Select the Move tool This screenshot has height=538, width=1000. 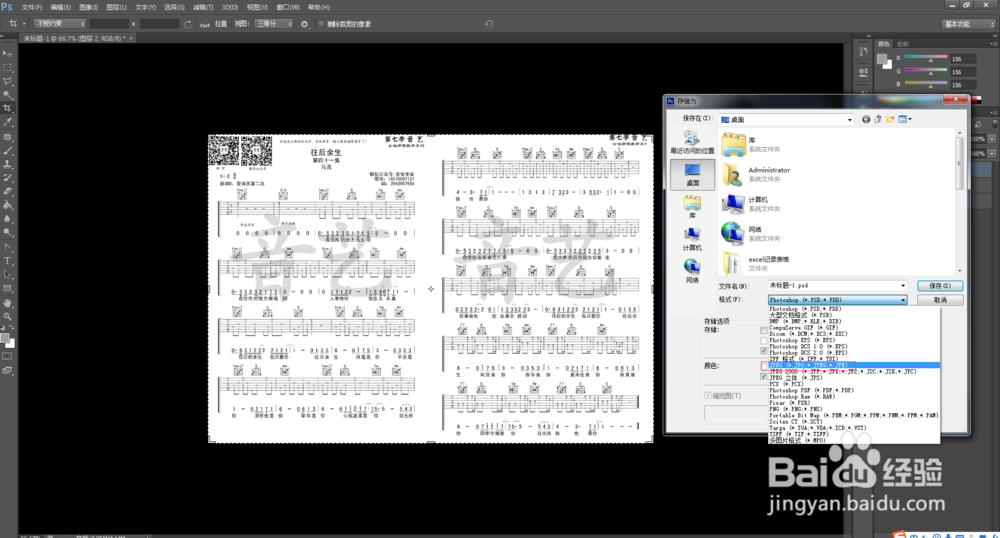click(8, 54)
